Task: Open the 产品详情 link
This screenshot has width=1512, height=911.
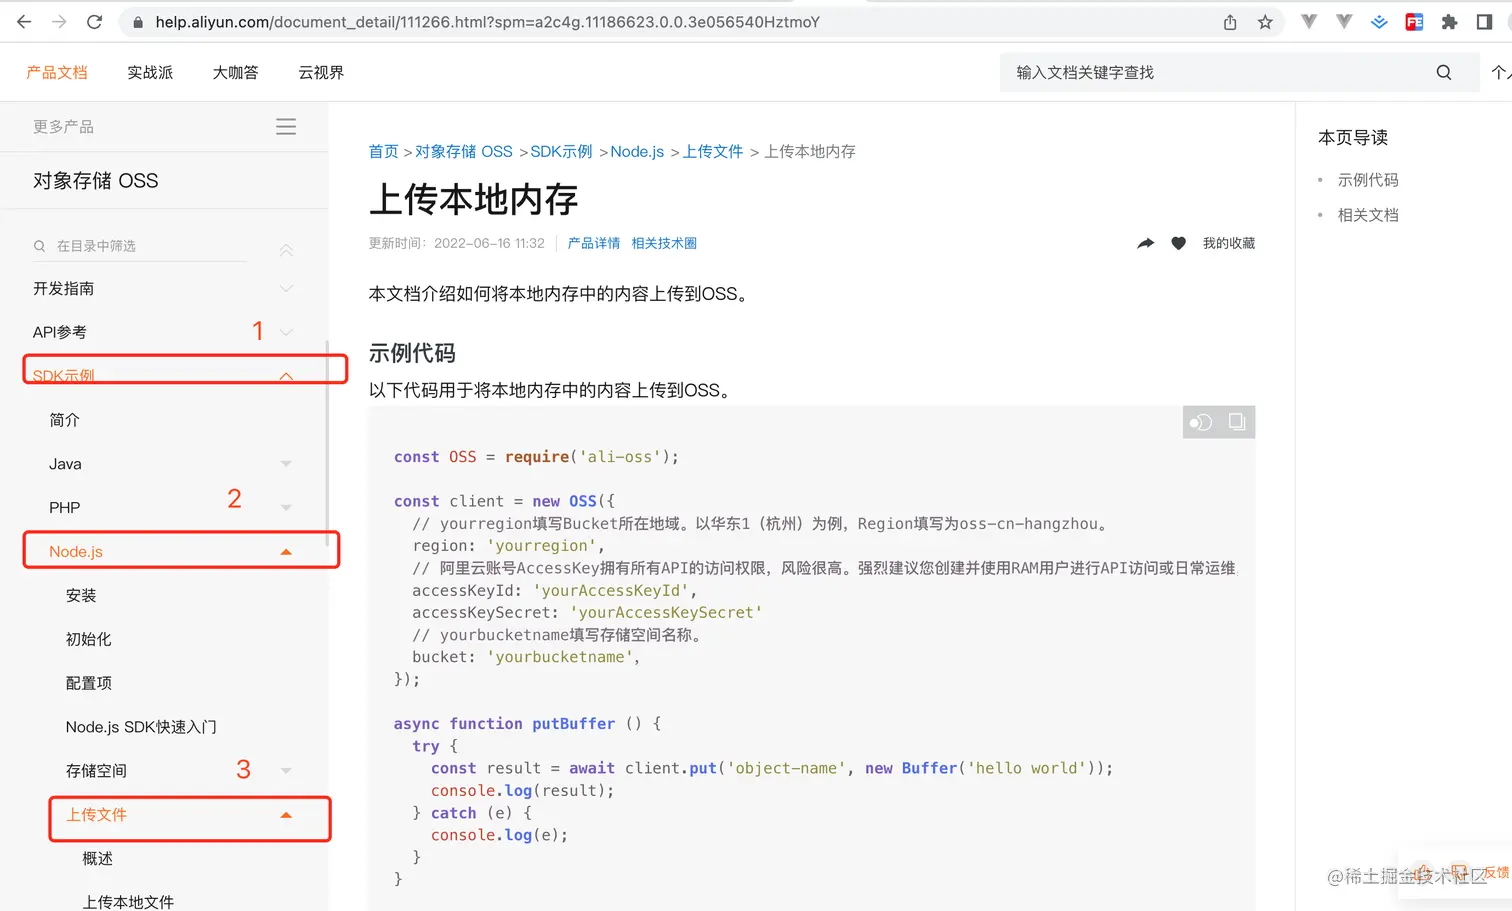Action: [594, 243]
